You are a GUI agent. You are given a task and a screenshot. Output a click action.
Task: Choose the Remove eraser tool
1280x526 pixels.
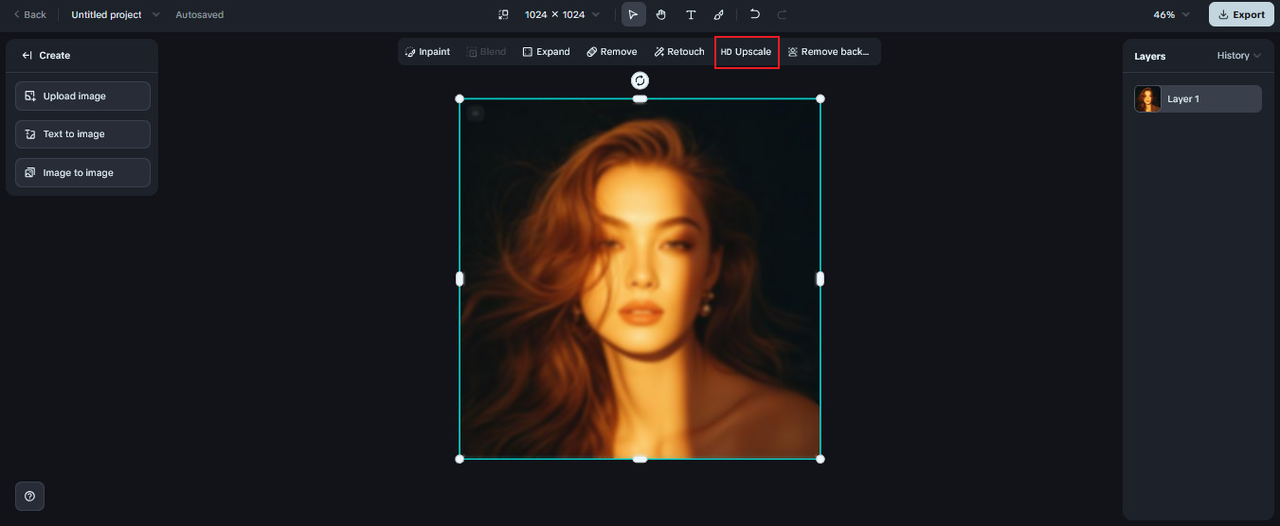(612, 52)
